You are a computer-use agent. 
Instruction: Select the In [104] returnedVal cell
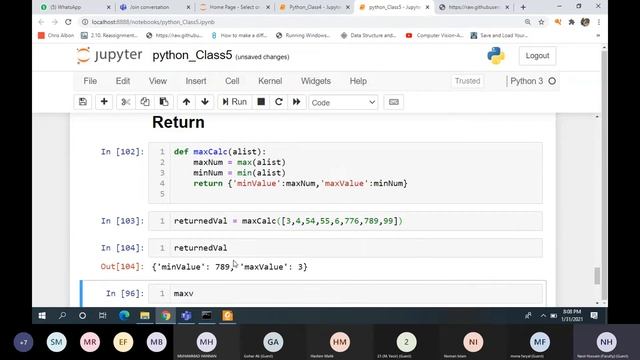pos(345,248)
